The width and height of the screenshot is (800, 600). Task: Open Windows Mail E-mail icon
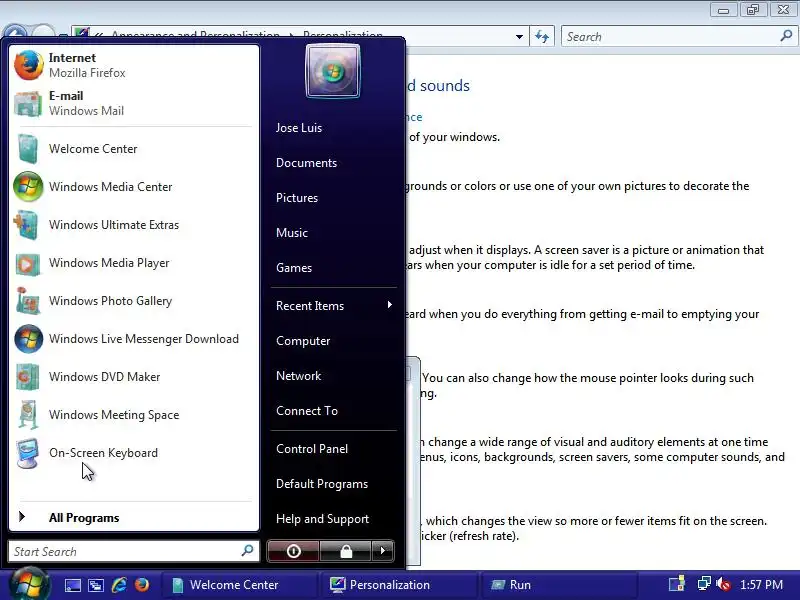pos(28,104)
